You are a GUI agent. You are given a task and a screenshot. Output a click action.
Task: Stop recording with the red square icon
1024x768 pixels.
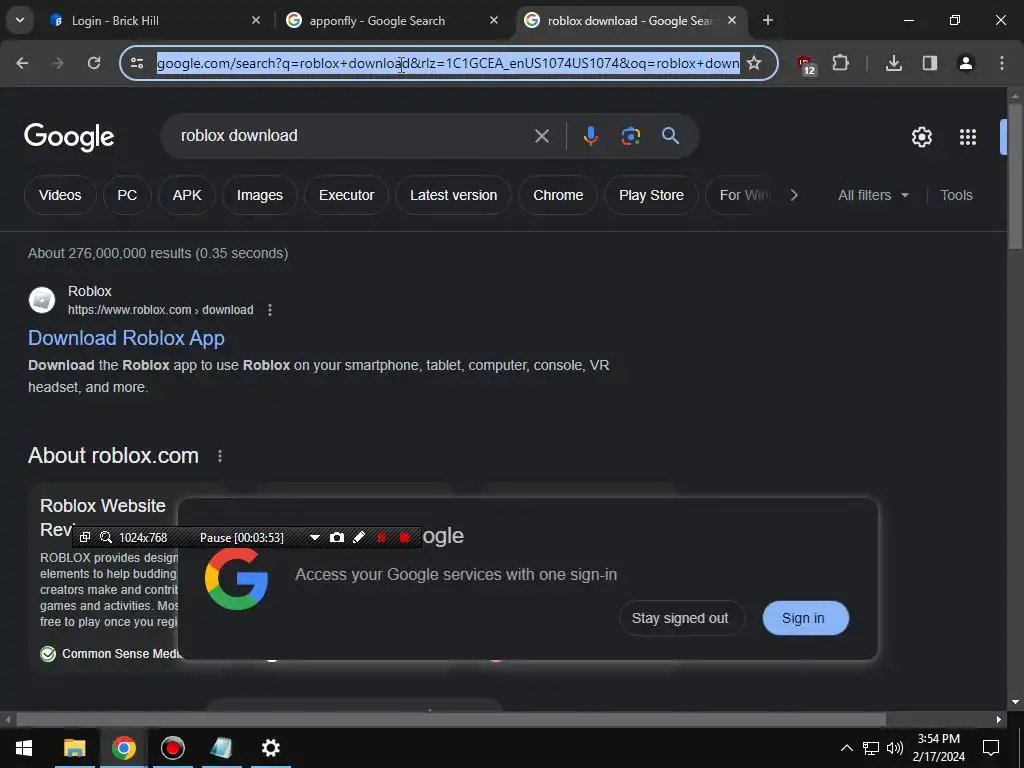404,537
